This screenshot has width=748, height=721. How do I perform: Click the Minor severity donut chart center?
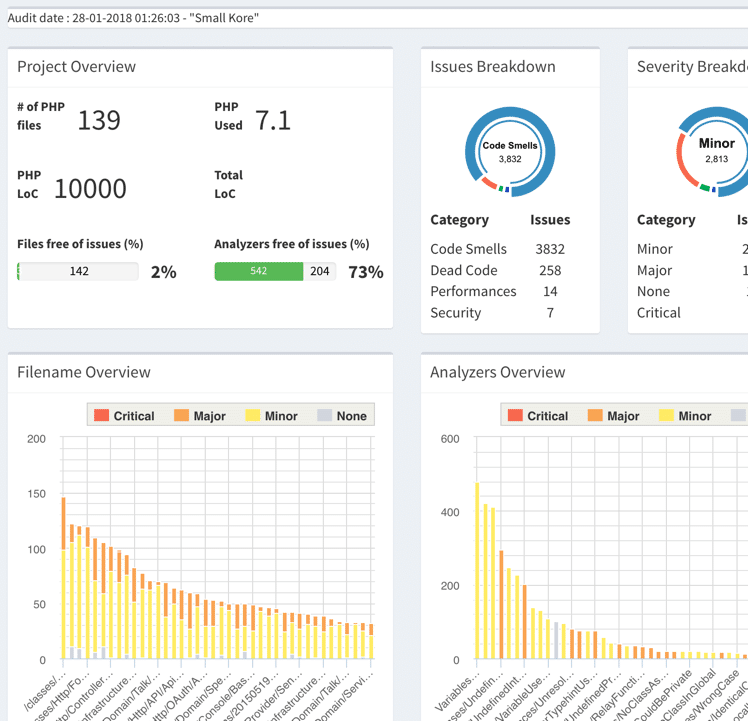point(716,150)
